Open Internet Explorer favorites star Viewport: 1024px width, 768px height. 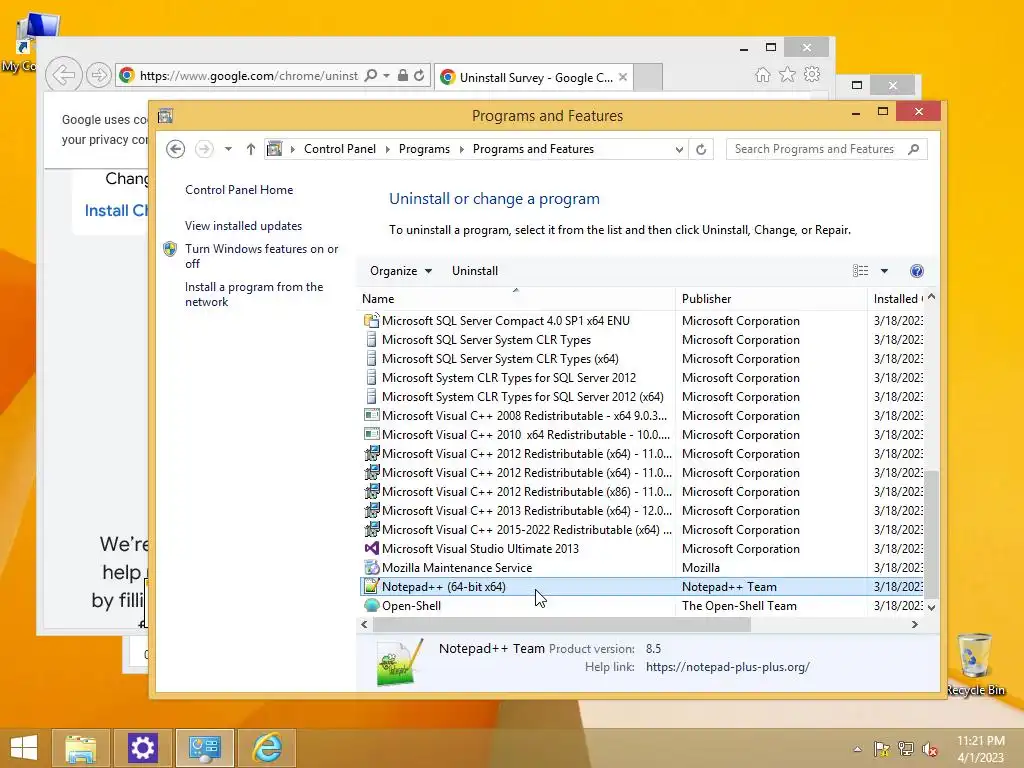point(788,75)
